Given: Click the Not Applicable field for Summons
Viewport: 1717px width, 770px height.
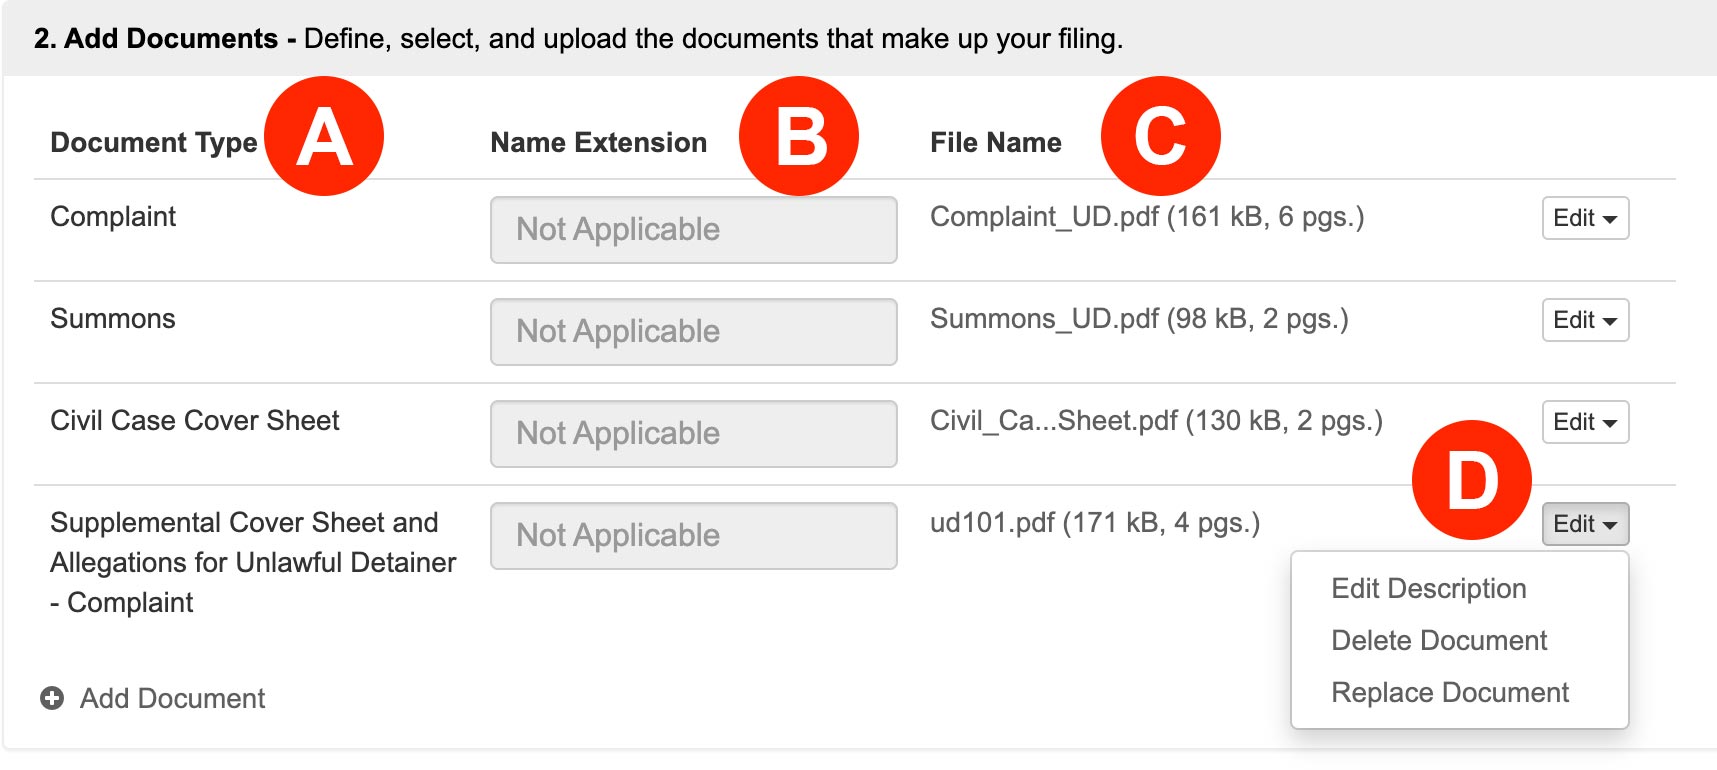Looking at the screenshot, I should click(693, 331).
